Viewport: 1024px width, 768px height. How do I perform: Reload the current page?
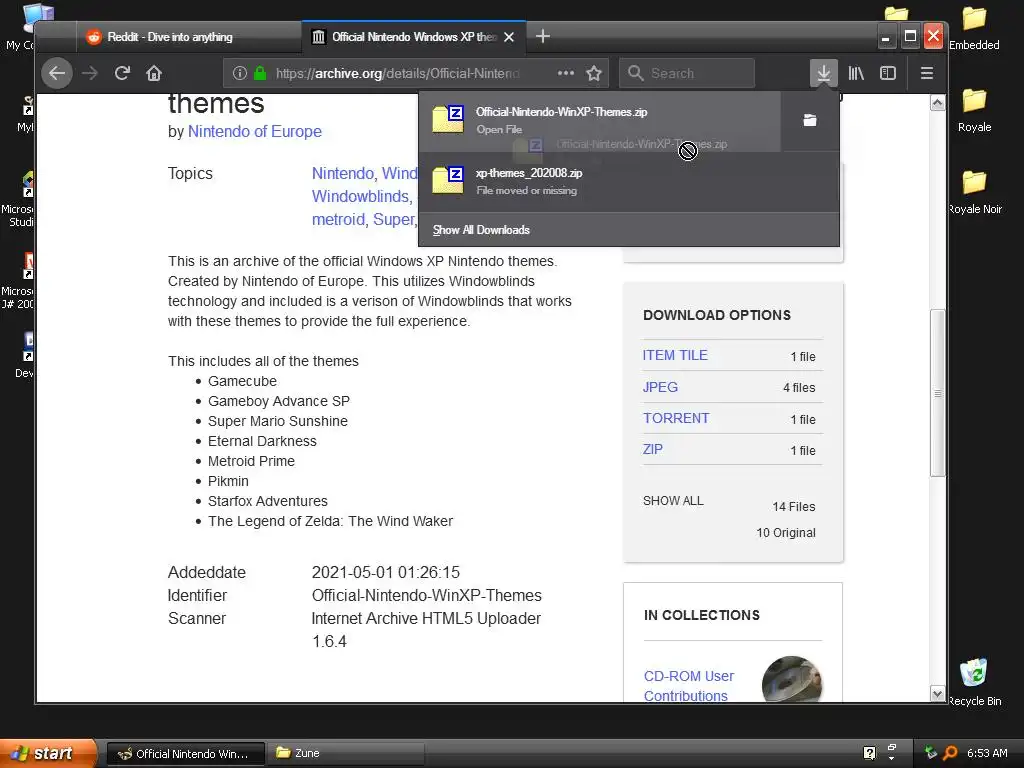click(x=122, y=73)
